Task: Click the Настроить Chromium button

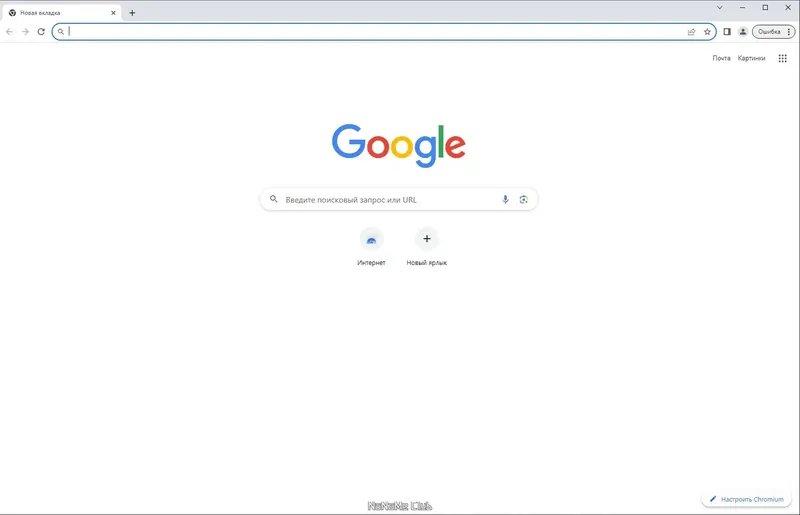Action: pyautogui.click(x=746, y=499)
